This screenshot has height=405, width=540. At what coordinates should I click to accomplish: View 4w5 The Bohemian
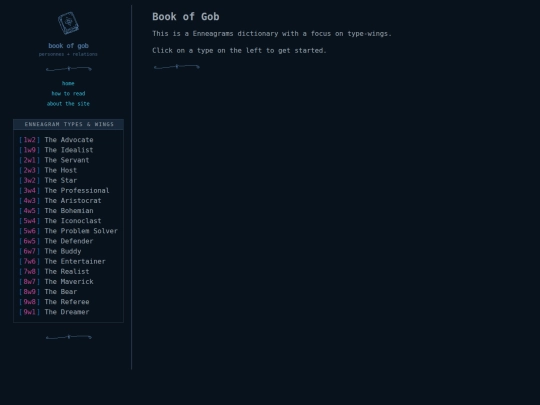56,211
